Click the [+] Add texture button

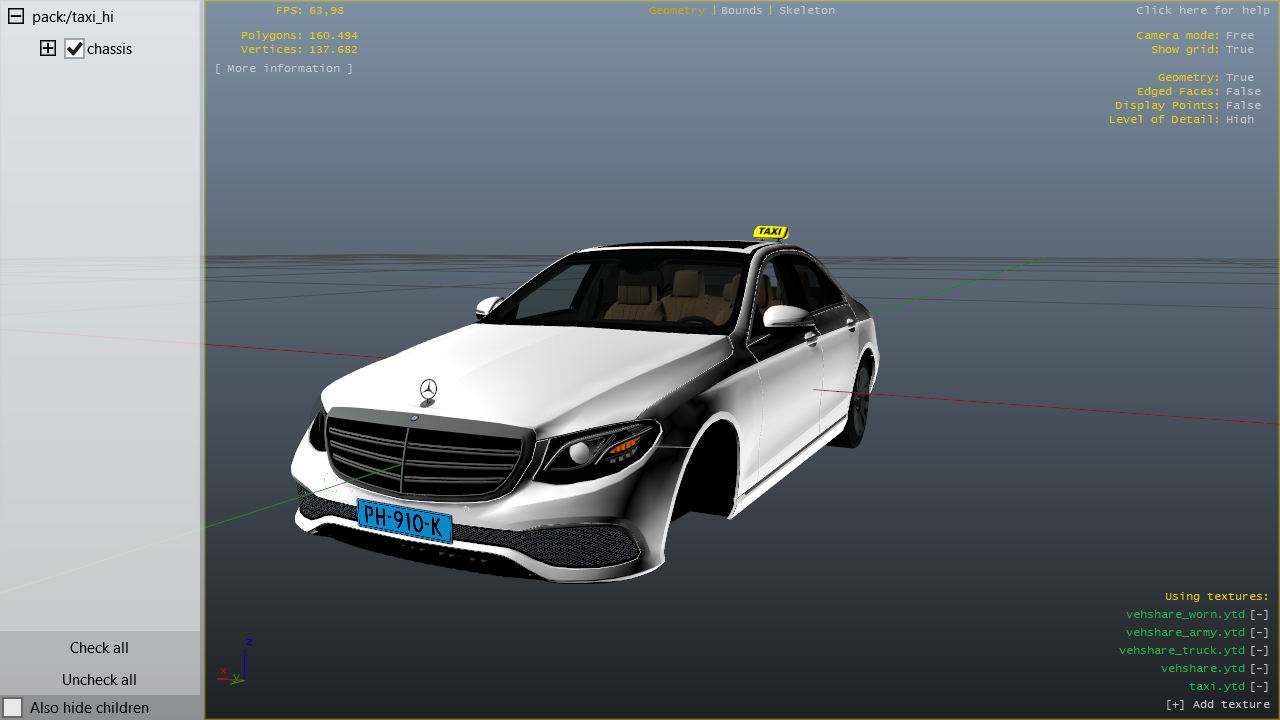1217,704
